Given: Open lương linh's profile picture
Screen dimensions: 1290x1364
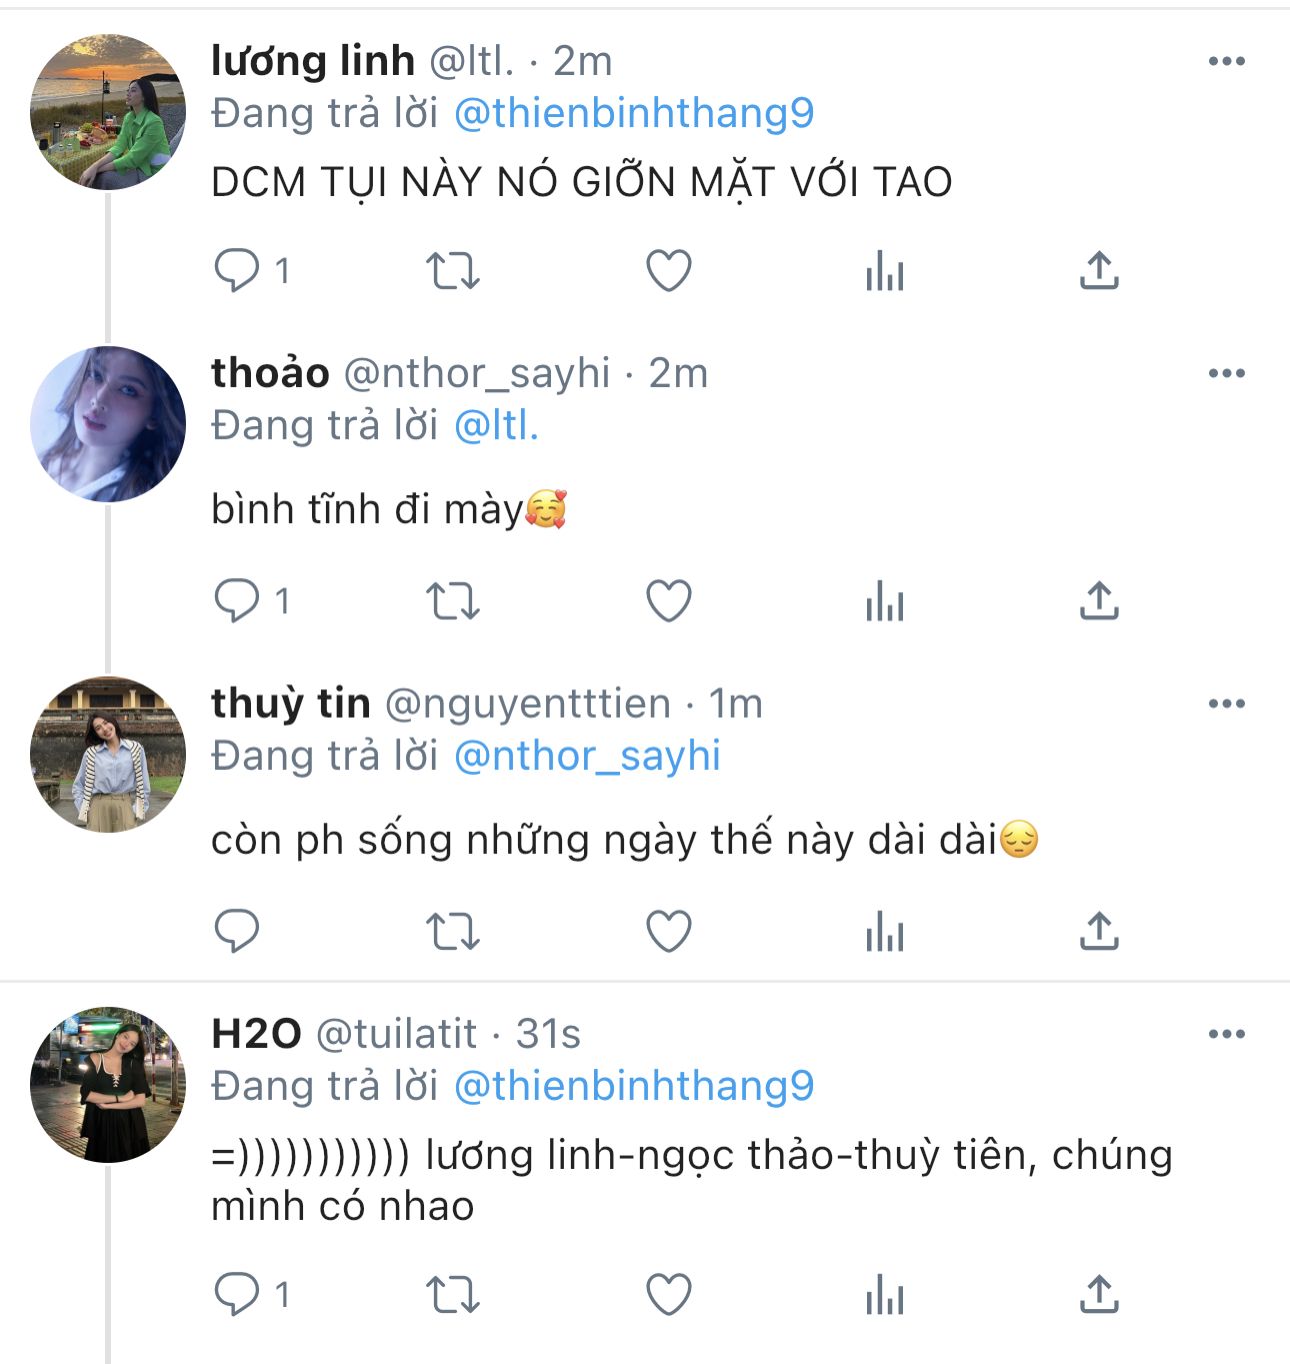Looking at the screenshot, I should point(108,112).
